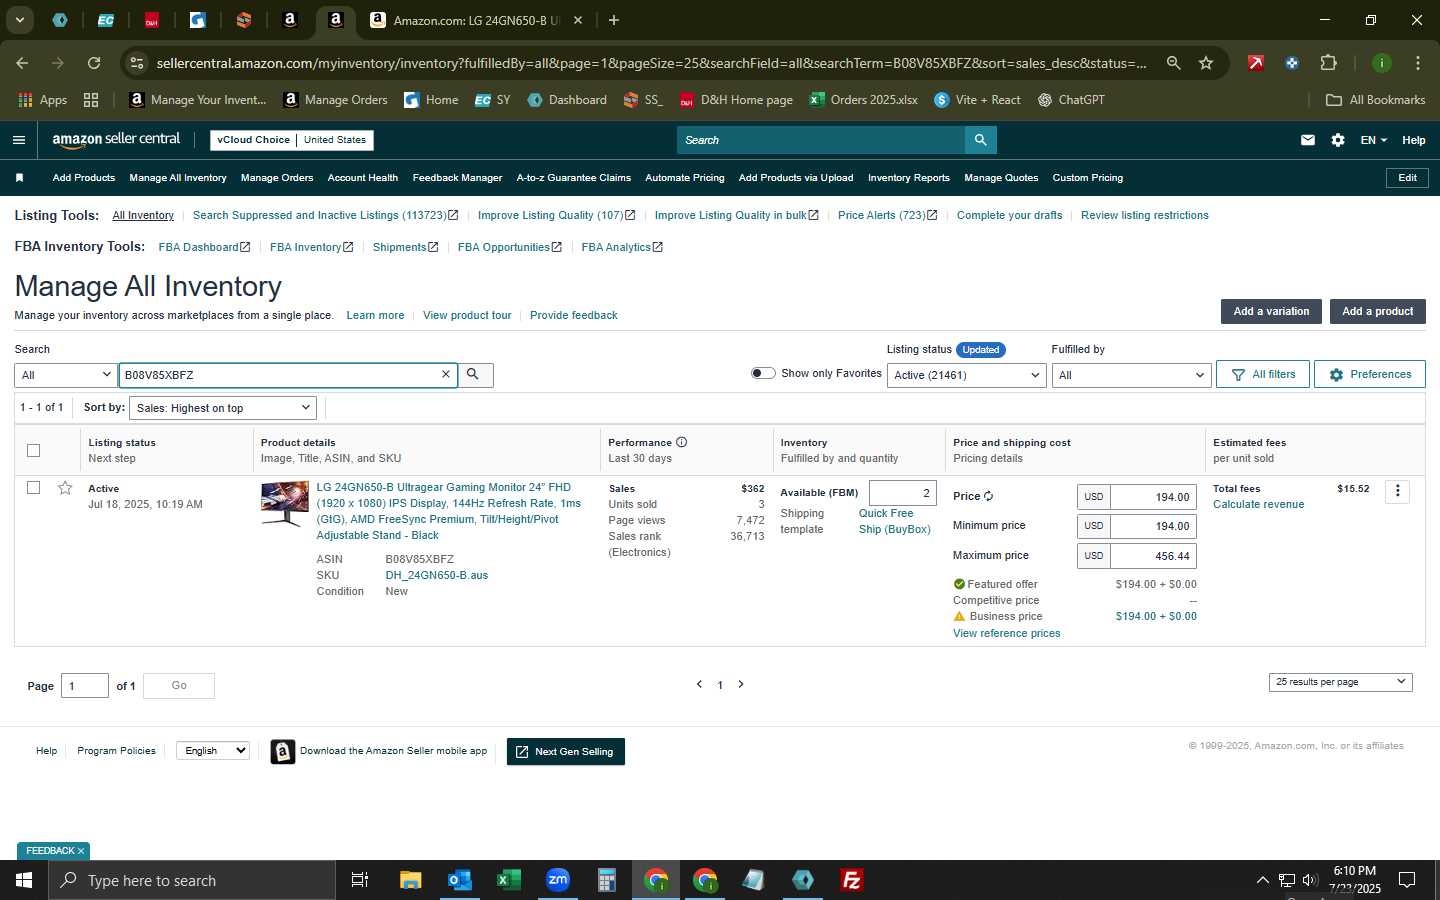Open Zoom from the taskbar
The width and height of the screenshot is (1440, 900).
pyautogui.click(x=558, y=880)
